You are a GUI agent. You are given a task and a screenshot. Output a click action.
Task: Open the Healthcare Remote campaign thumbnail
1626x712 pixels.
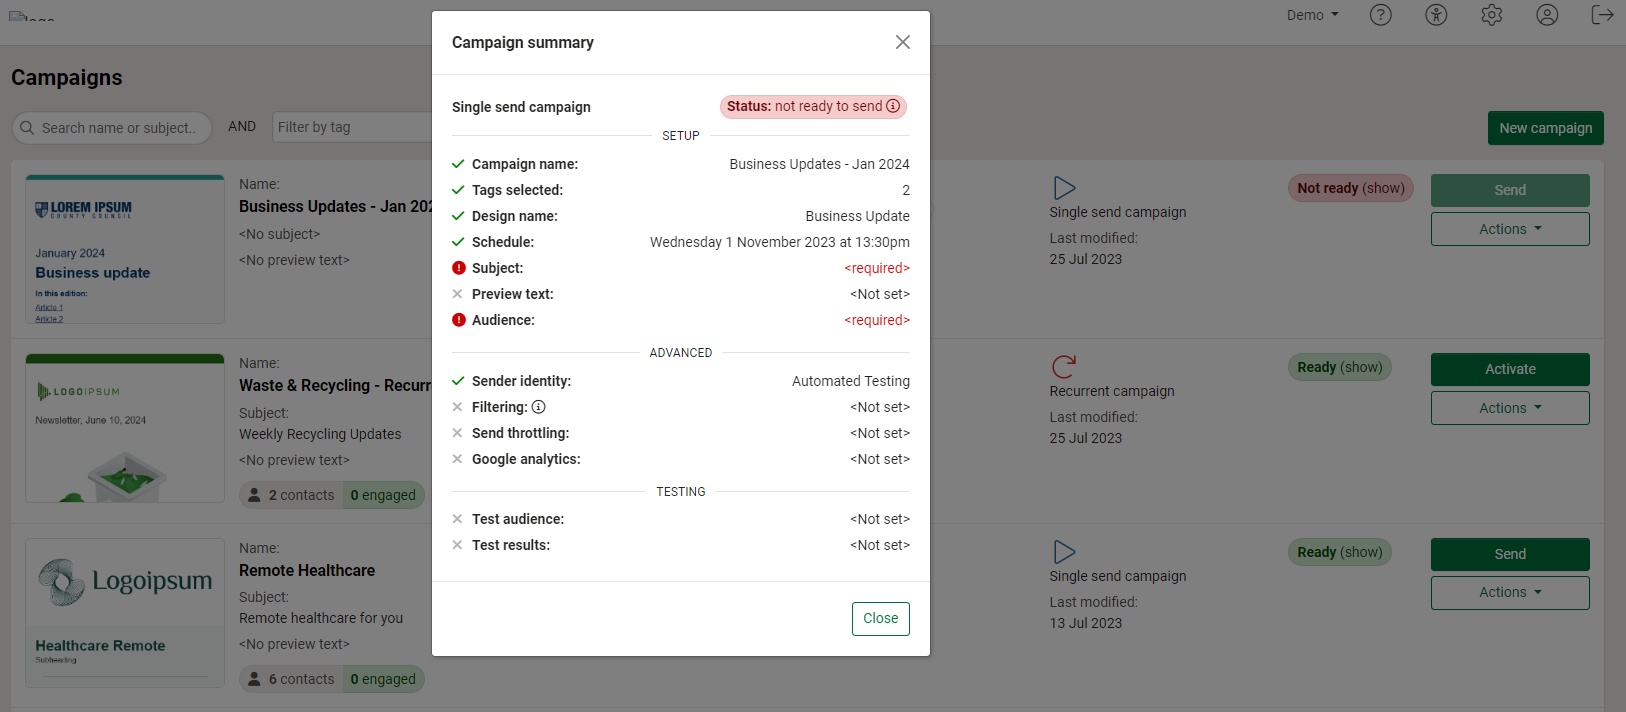click(x=125, y=612)
